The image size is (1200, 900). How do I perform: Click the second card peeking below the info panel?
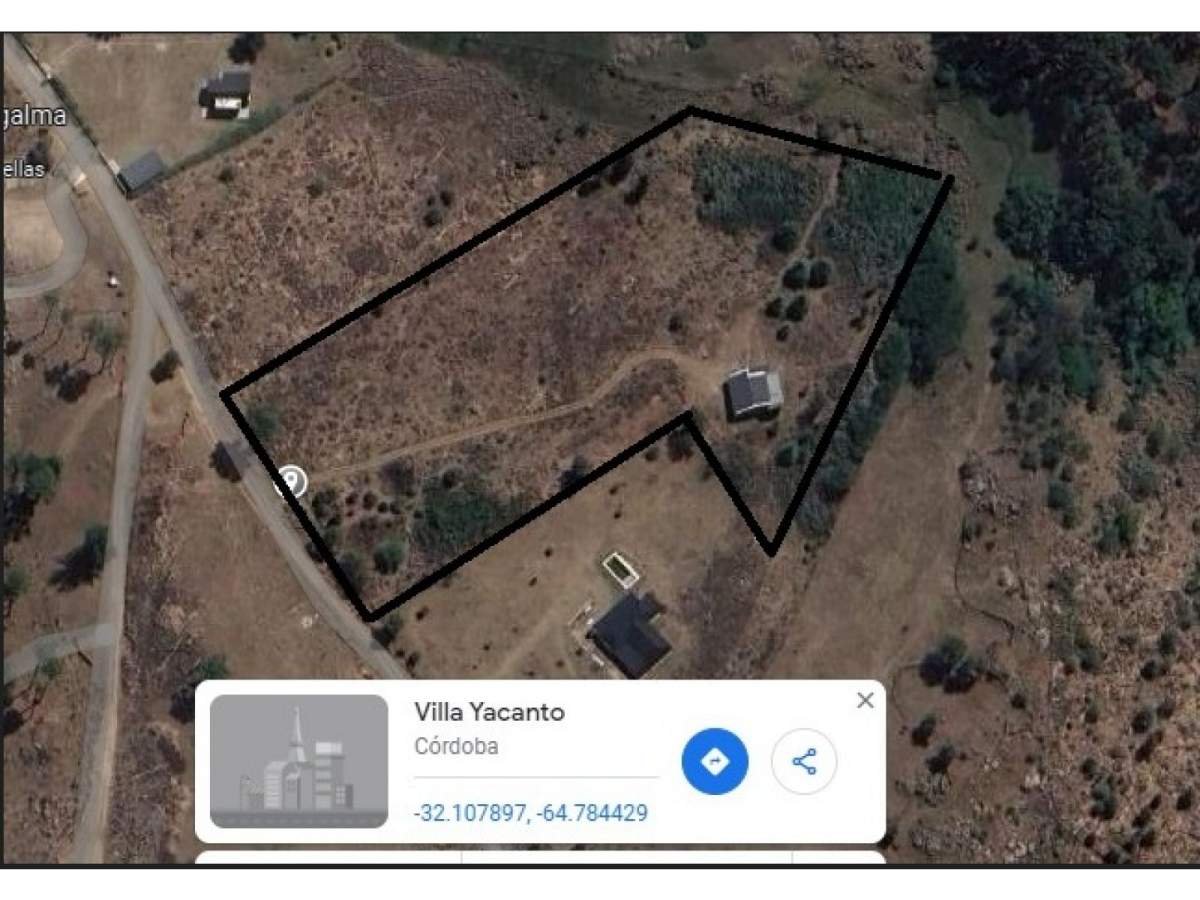point(540,857)
